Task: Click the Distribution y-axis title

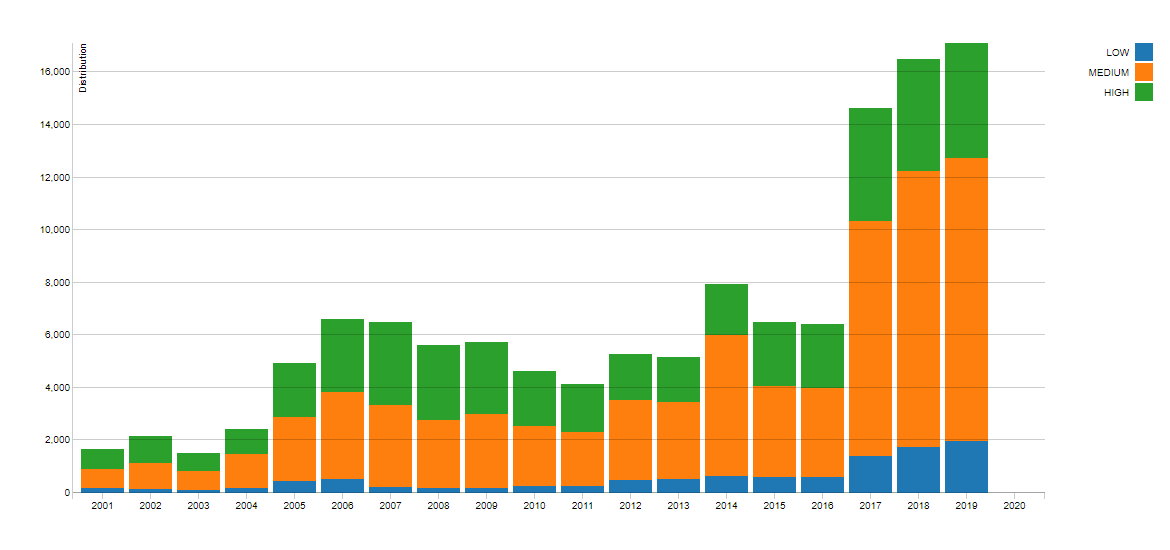Action: [84, 68]
